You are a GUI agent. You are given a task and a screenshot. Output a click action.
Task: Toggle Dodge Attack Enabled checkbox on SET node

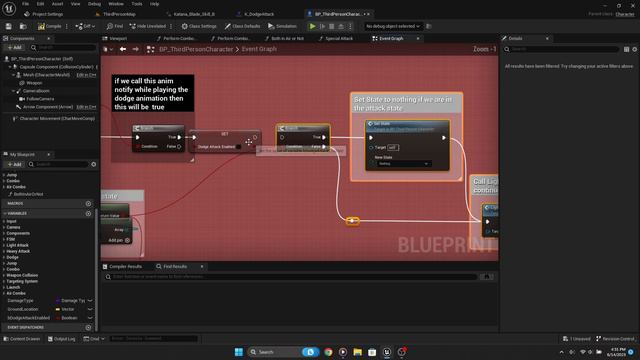(238, 147)
